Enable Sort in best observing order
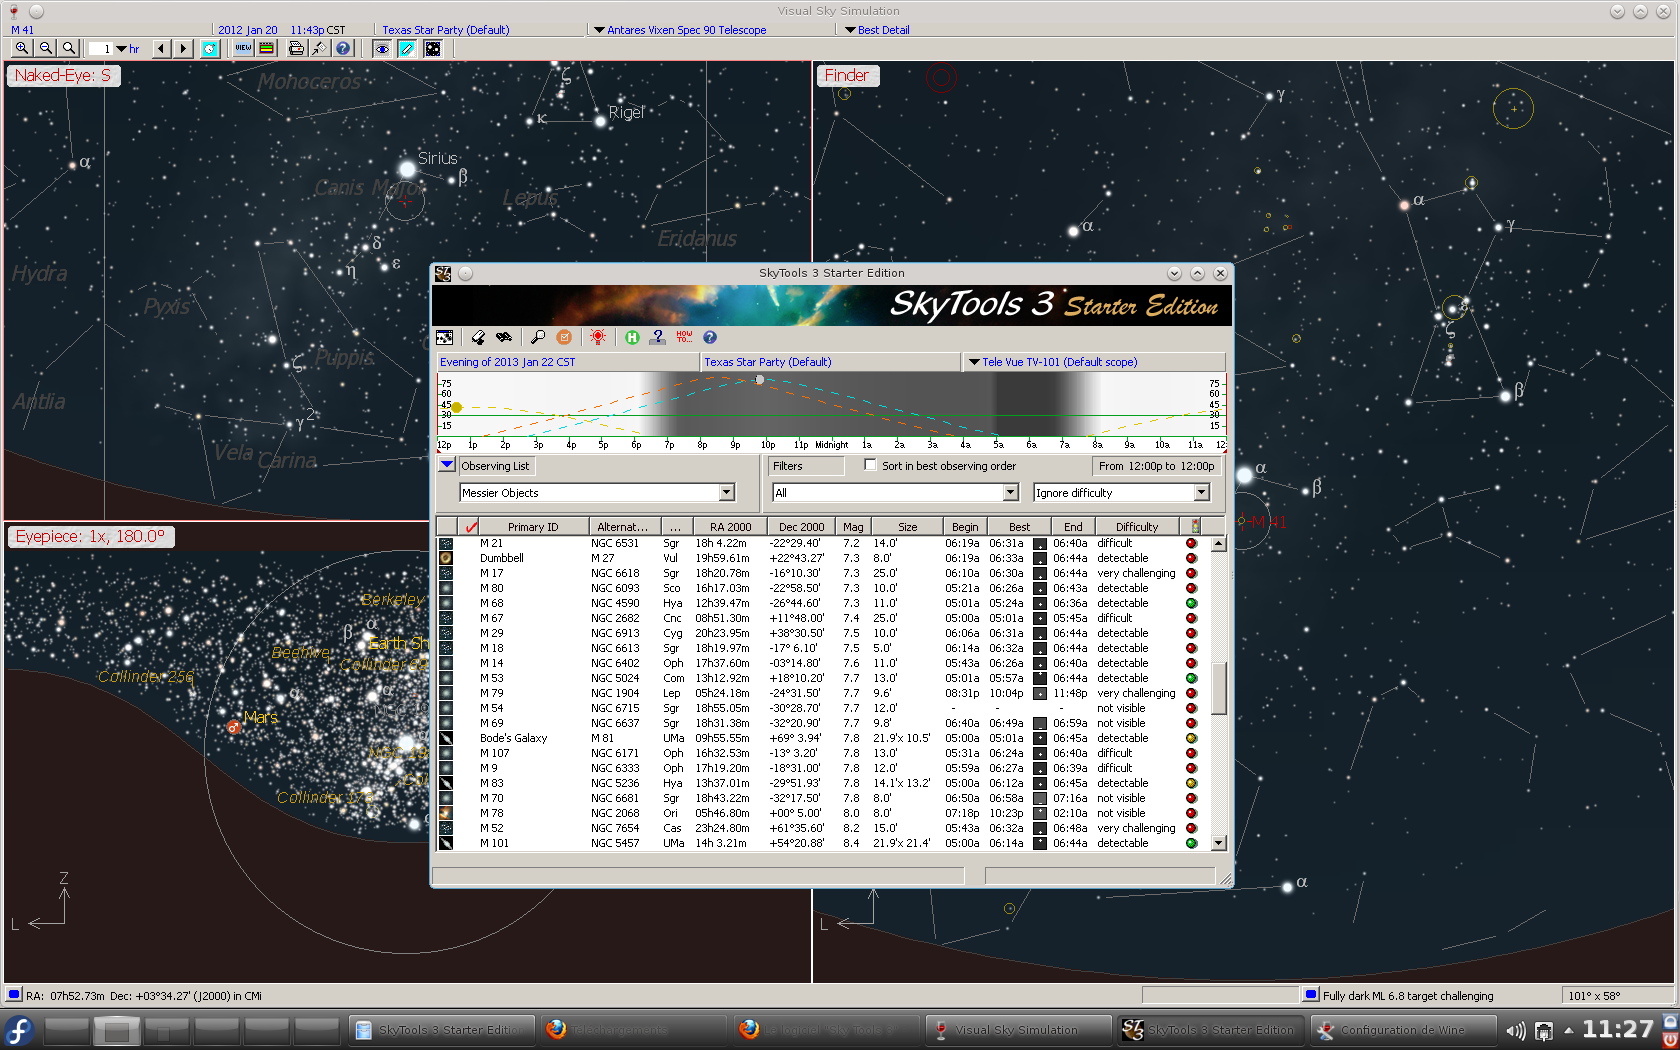 (870, 465)
